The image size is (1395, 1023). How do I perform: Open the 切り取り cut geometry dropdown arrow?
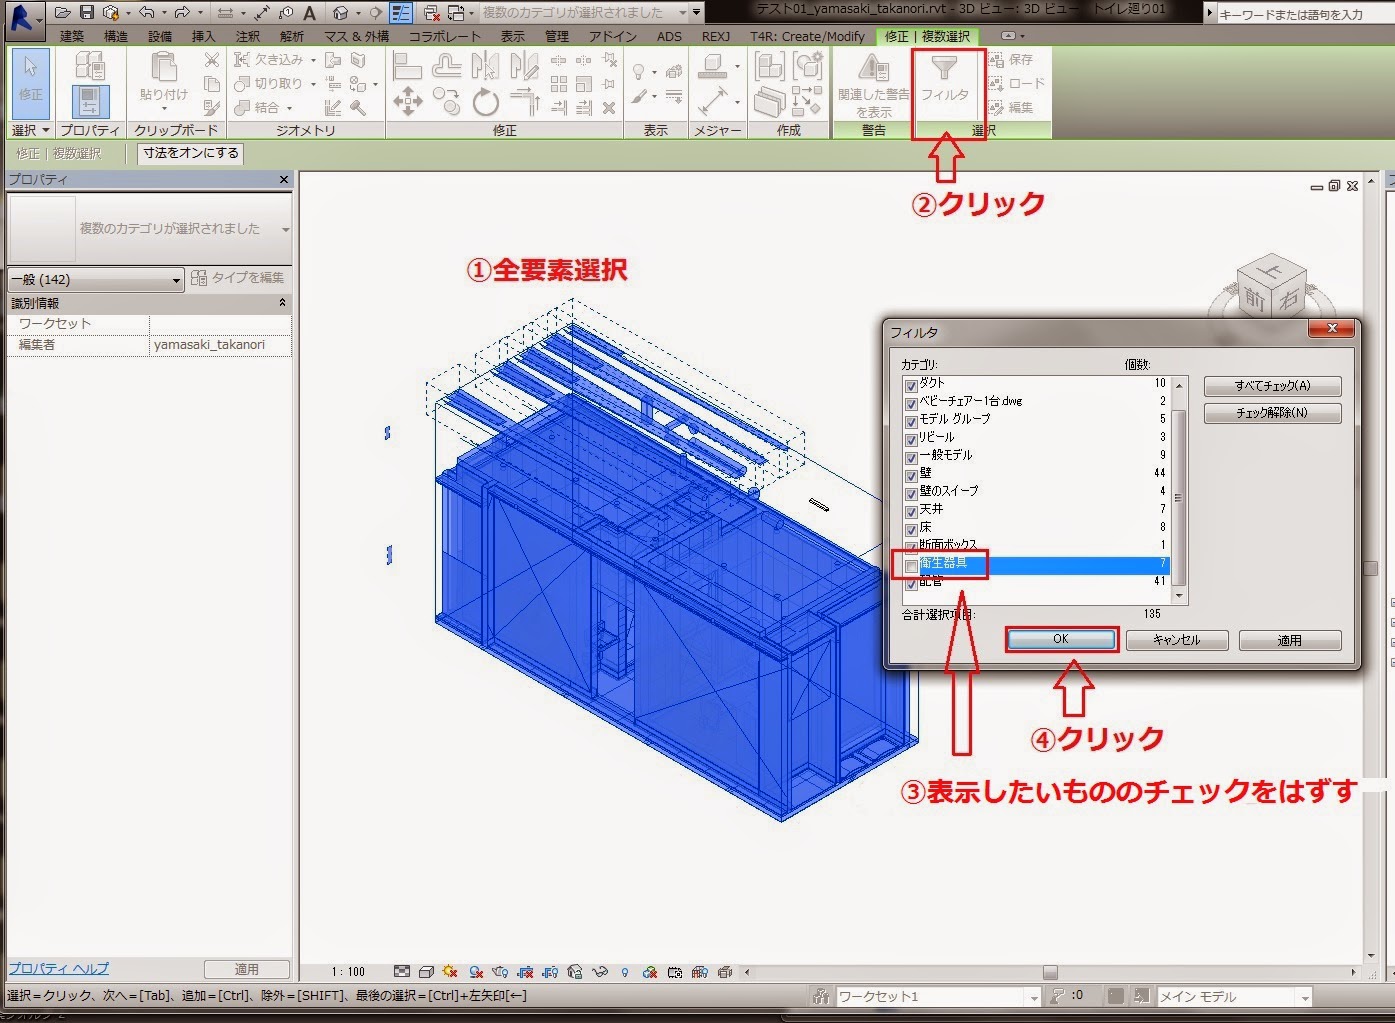click(x=313, y=84)
